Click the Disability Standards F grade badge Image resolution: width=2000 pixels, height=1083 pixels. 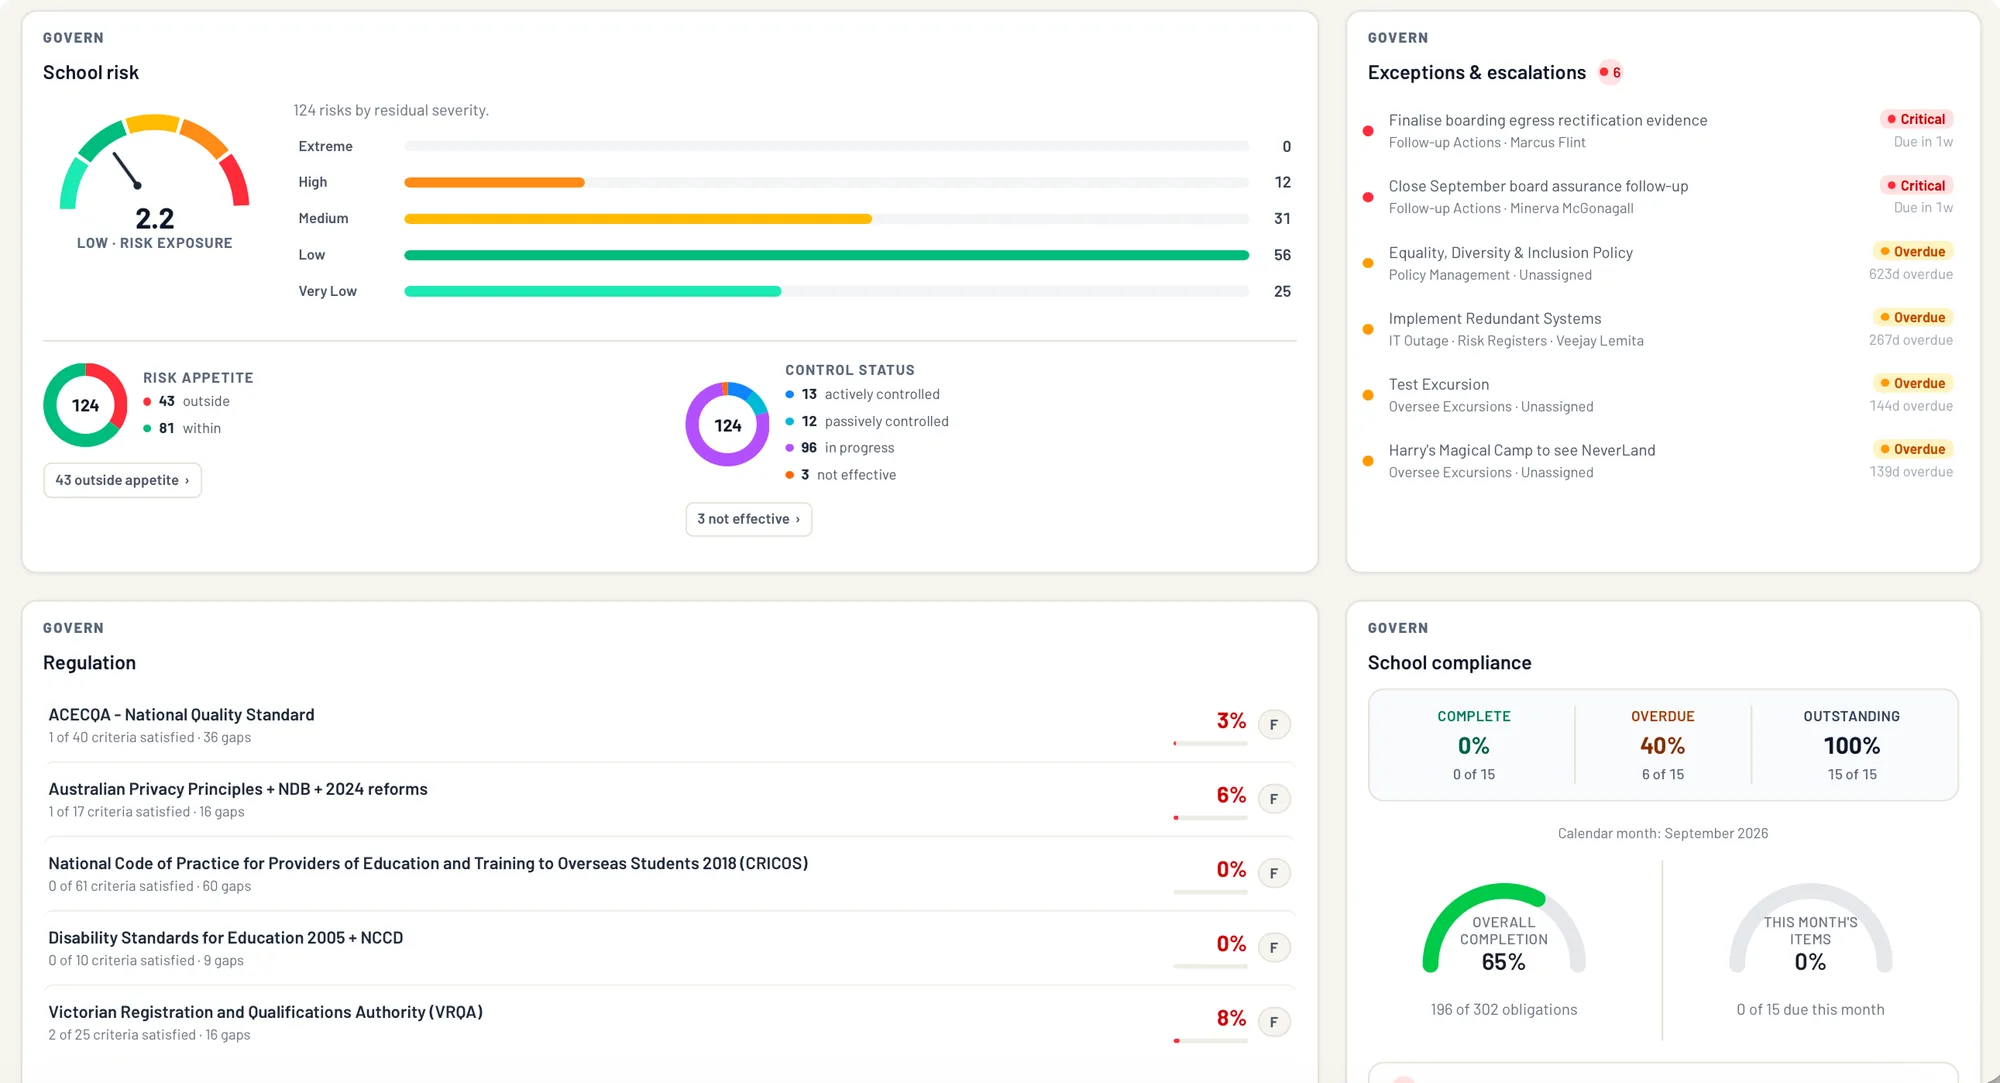pos(1273,947)
